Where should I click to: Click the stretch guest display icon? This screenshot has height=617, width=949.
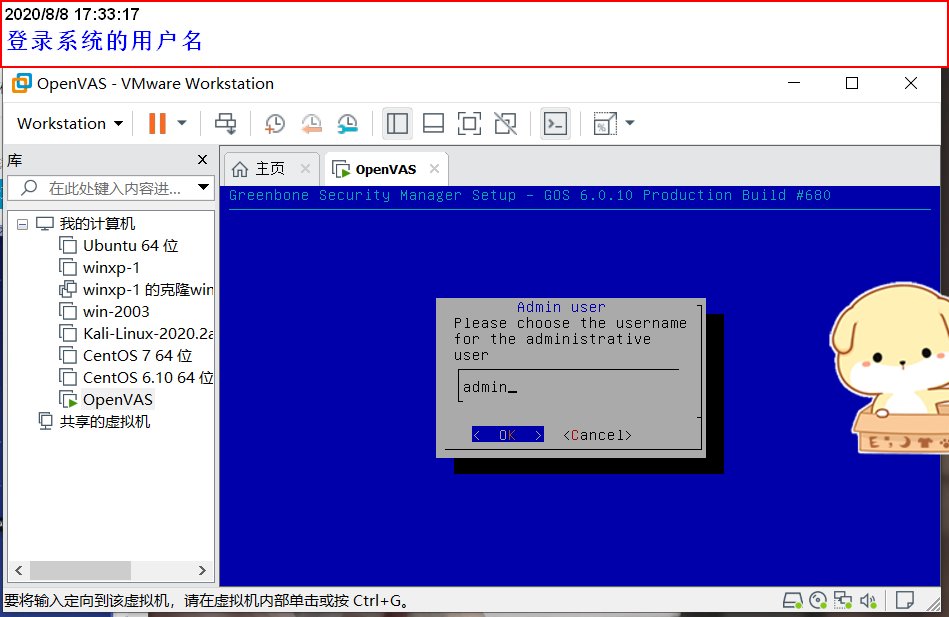pyautogui.click(x=605, y=124)
